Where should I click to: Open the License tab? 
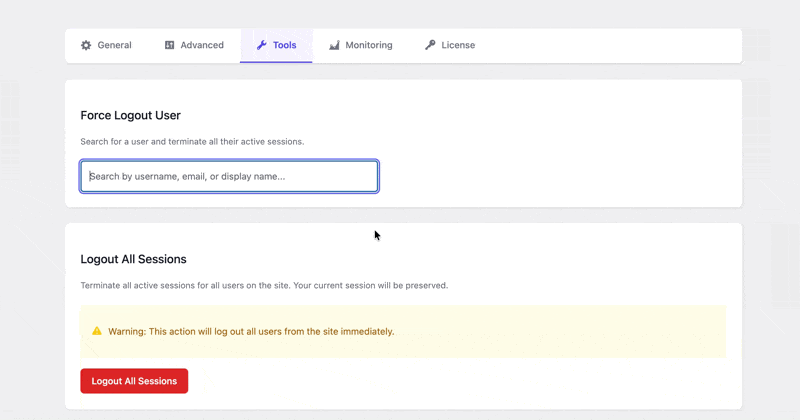click(458, 45)
